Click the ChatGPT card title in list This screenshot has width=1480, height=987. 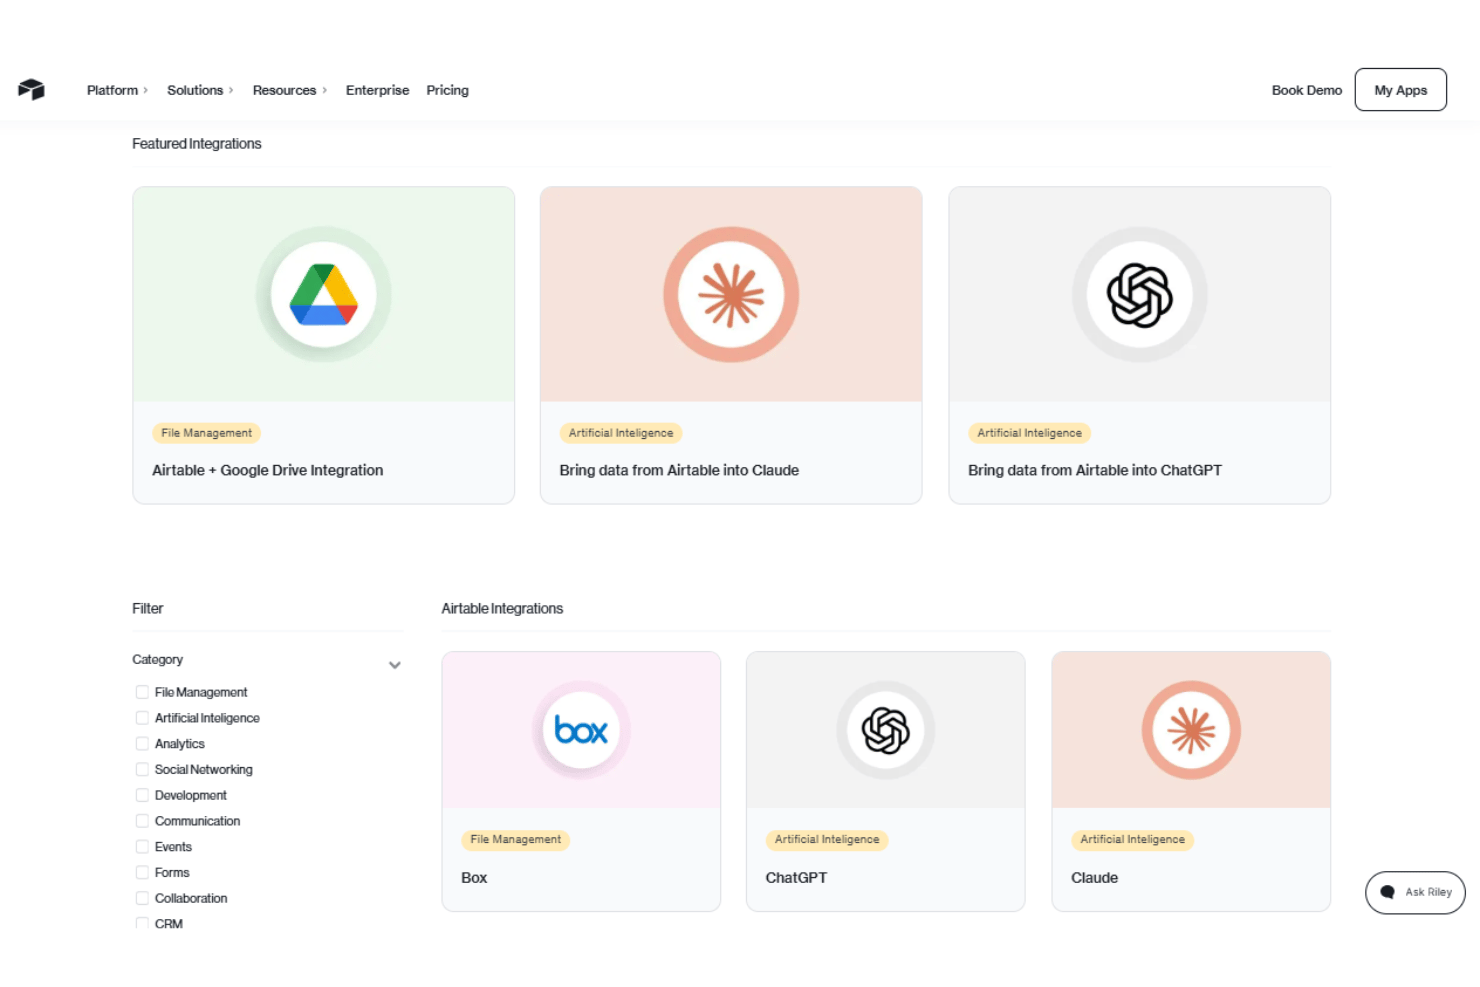tap(796, 878)
